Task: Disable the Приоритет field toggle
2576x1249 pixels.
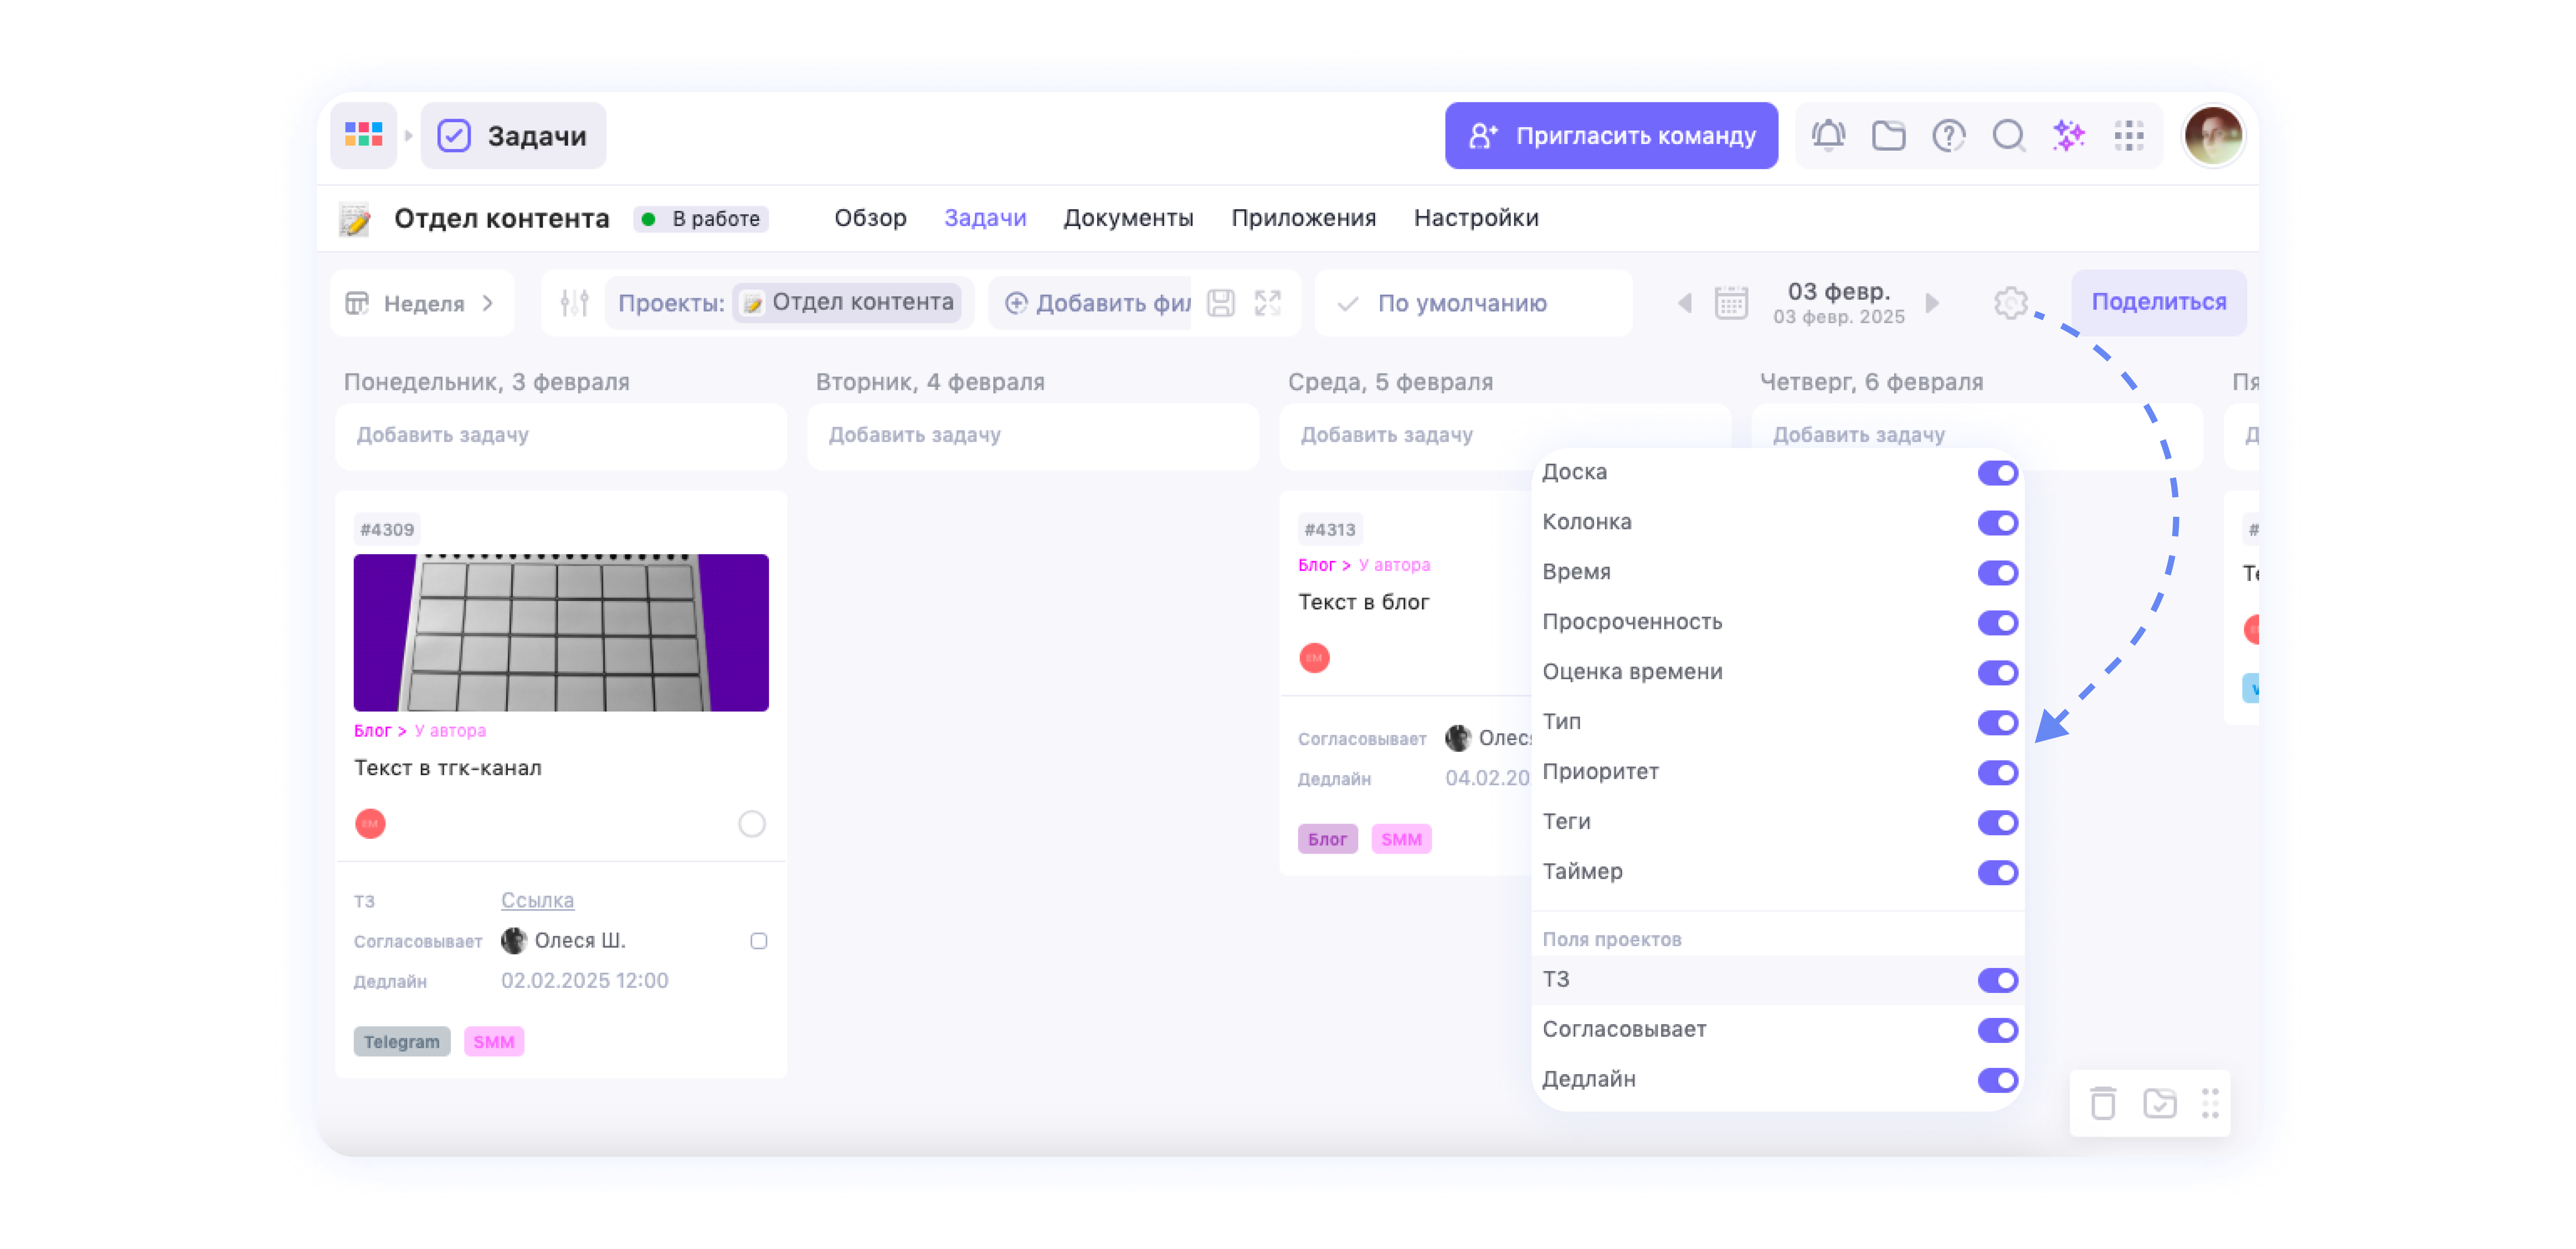Action: click(1997, 772)
